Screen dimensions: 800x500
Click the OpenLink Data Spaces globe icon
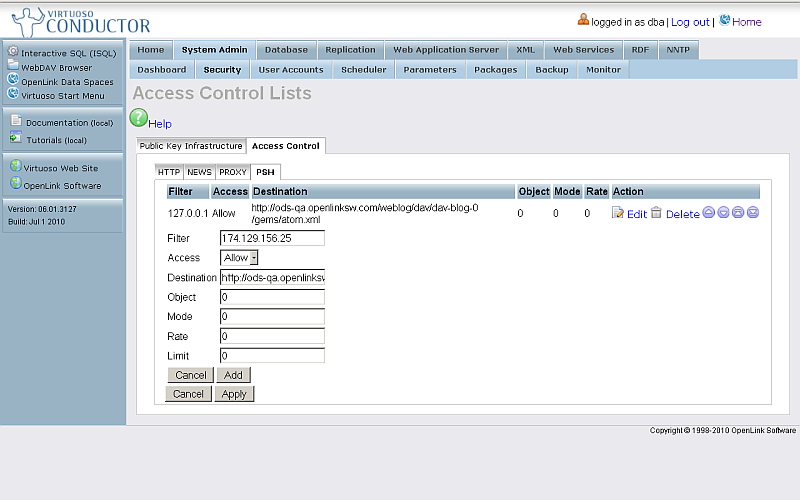pos(13,80)
